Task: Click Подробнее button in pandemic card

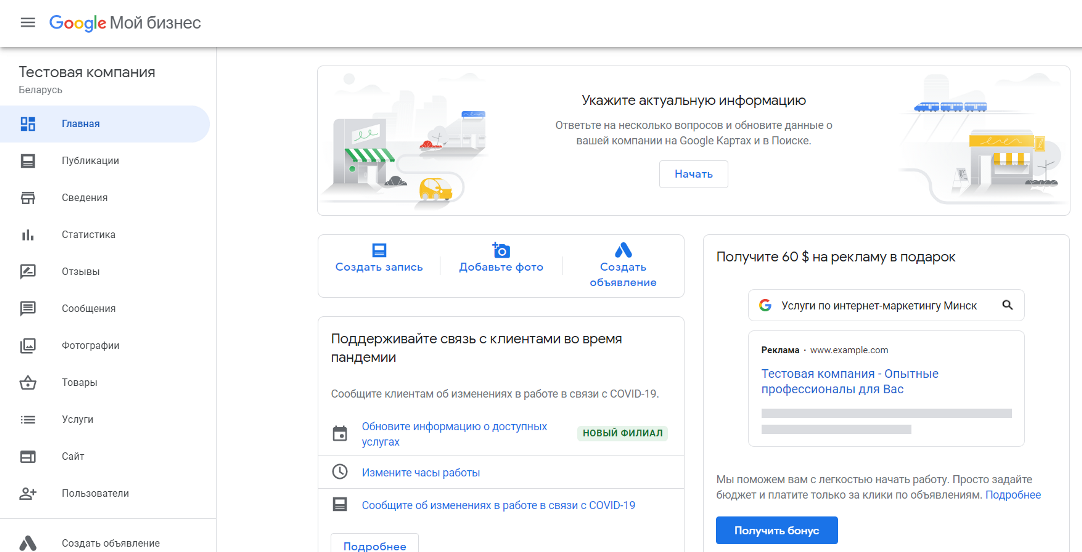Action: click(375, 544)
